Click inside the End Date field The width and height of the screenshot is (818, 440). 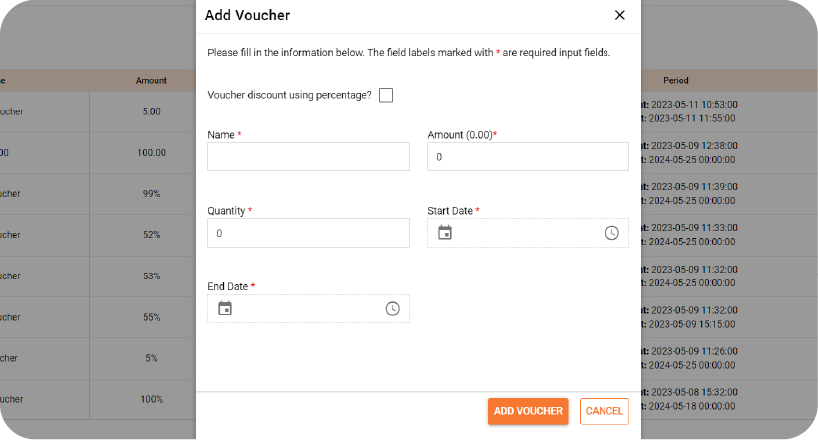(x=308, y=308)
